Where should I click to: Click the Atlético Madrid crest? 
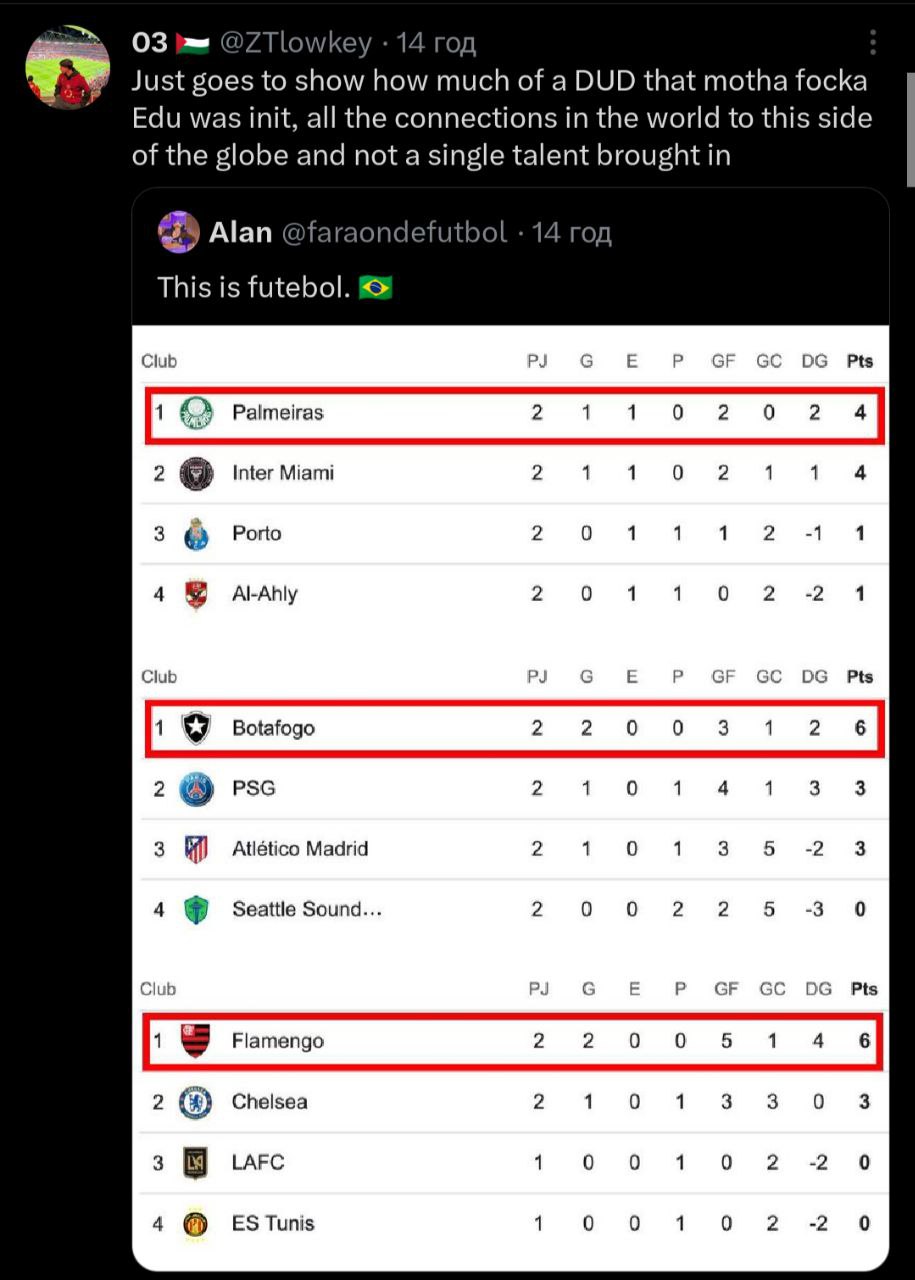pyautogui.click(x=196, y=849)
